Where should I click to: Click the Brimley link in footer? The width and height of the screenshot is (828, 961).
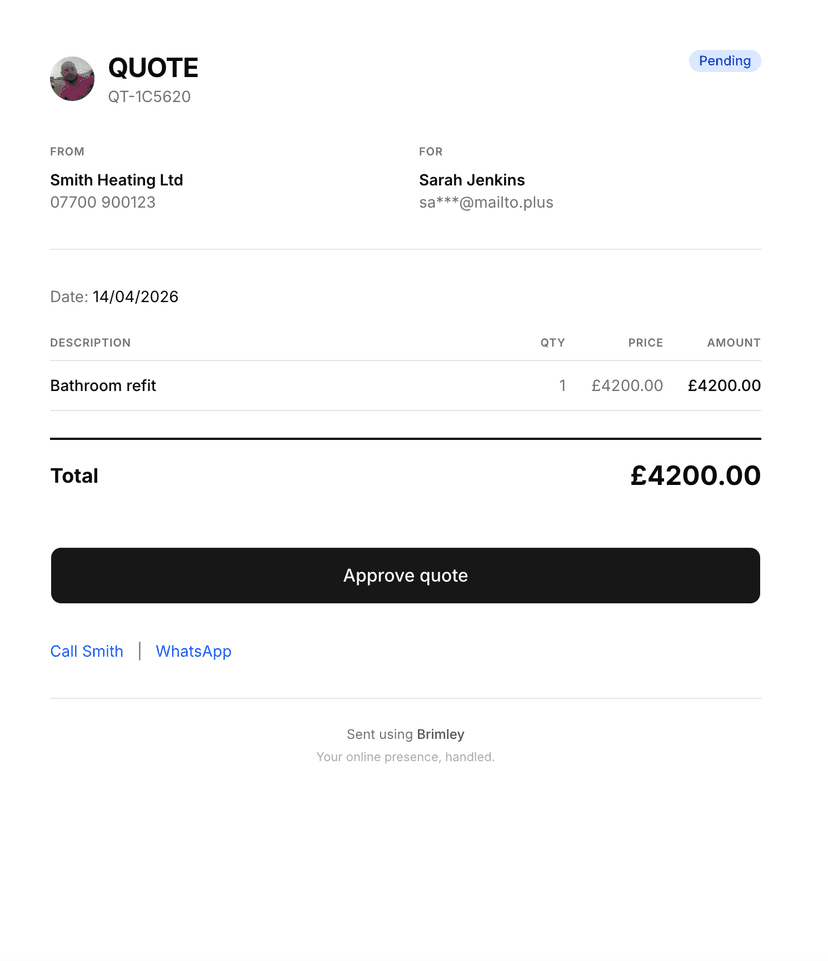point(440,734)
